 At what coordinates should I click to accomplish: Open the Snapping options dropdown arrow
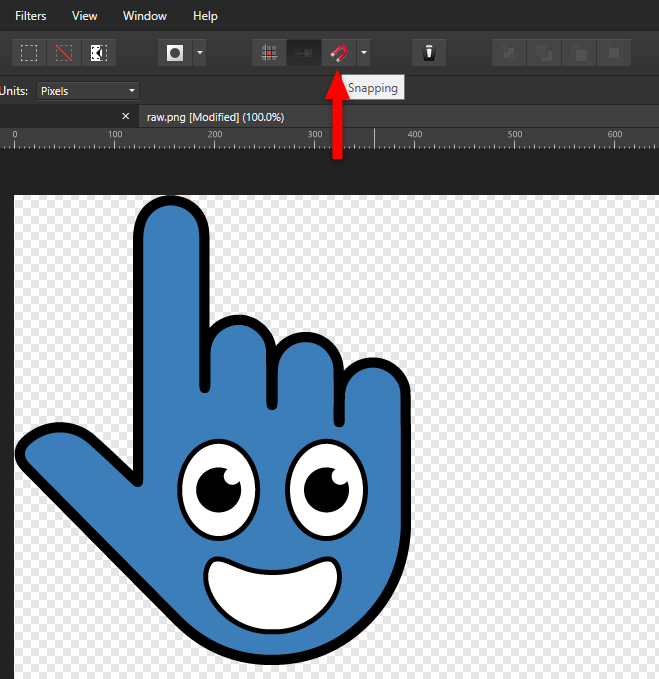(364, 53)
